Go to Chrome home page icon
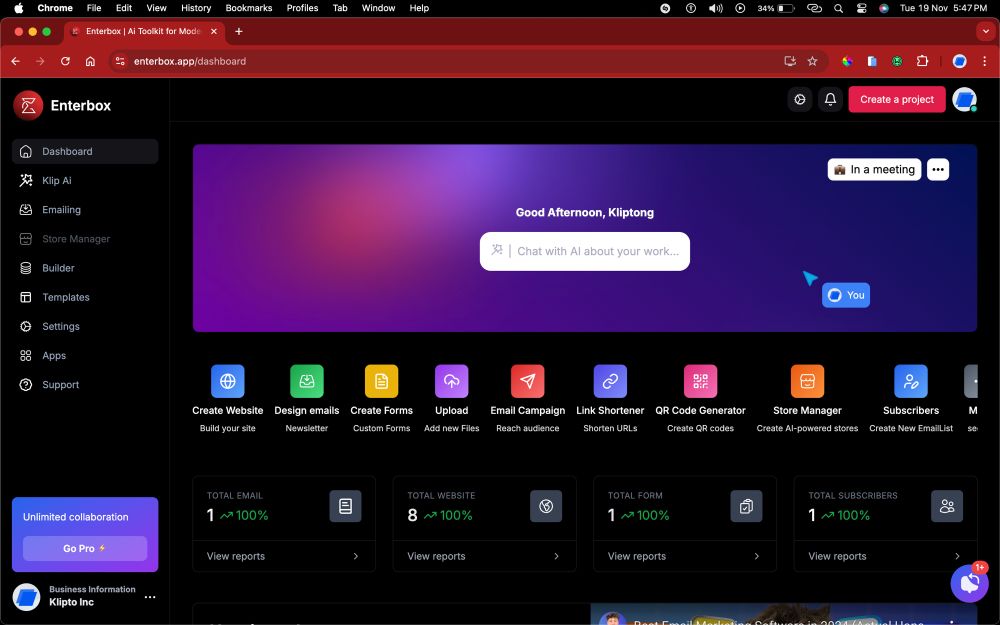This screenshot has height=625, width=1000. tap(91, 61)
